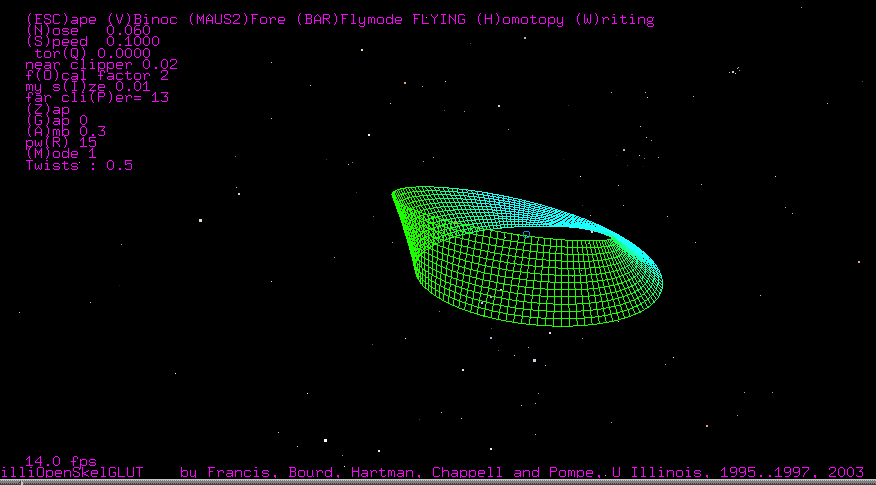This screenshot has height=485, width=876.
Task: Click the 14.0 fps counter
Action: pyautogui.click(x=61, y=460)
